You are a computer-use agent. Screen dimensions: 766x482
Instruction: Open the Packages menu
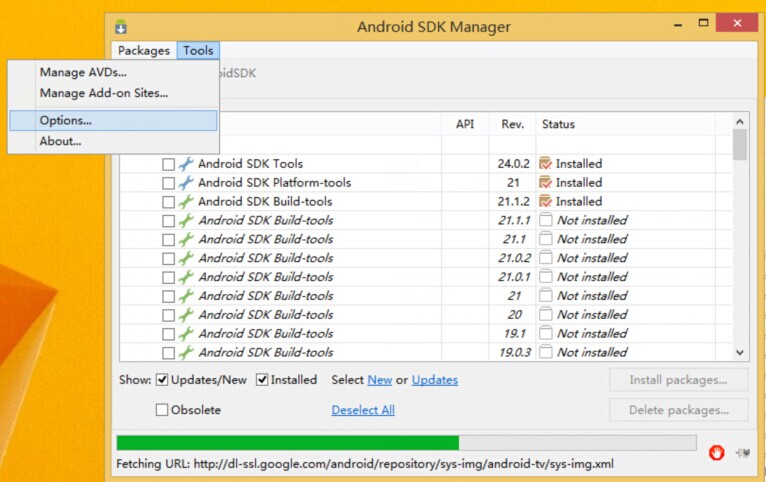coord(144,50)
